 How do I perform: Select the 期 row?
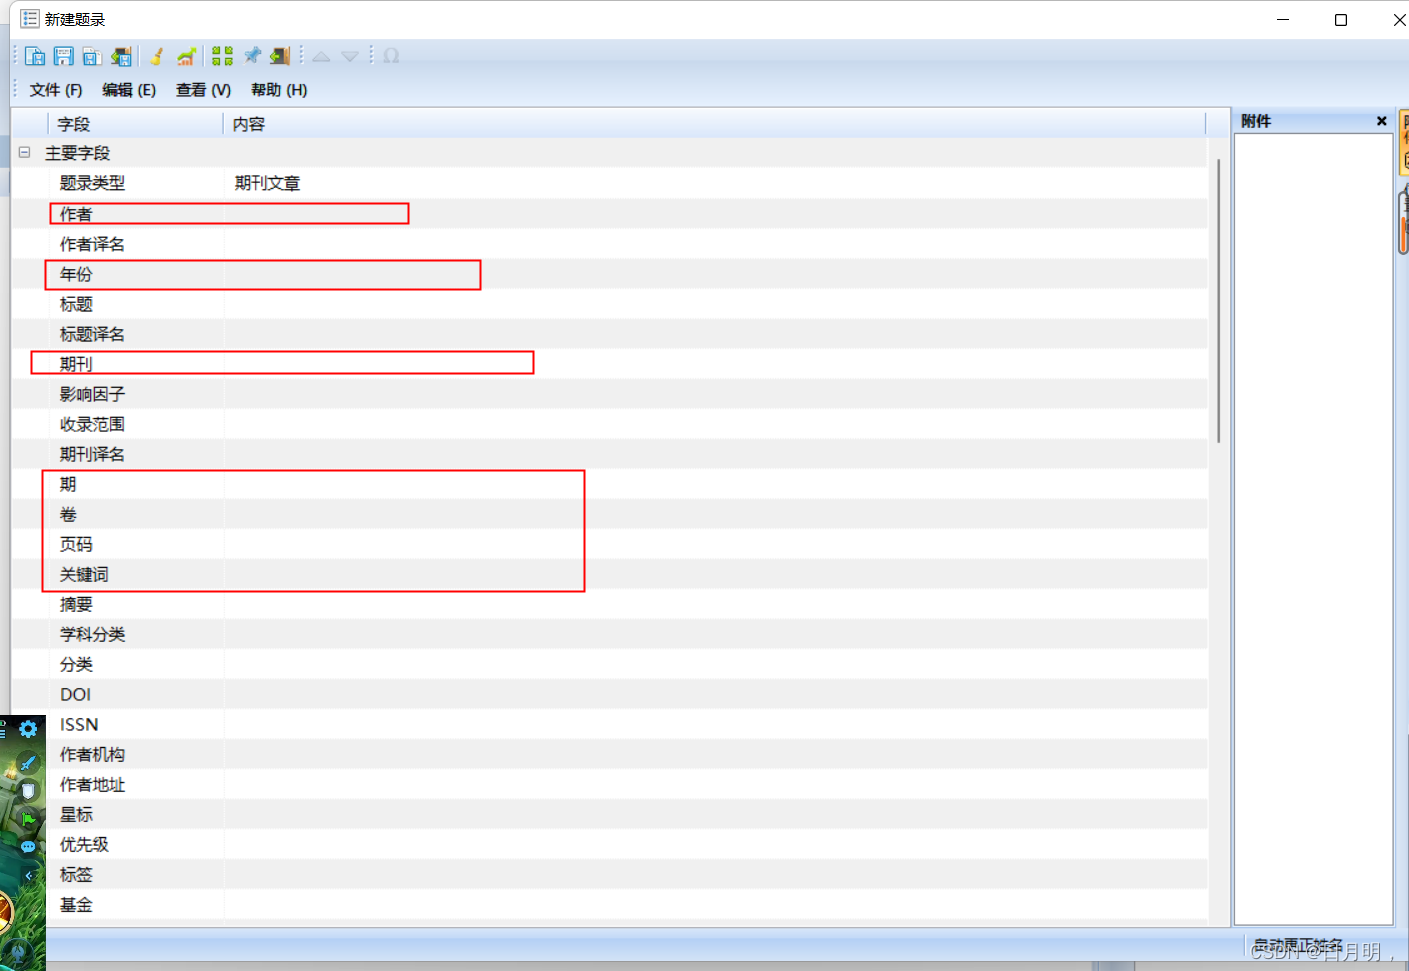pyautogui.click(x=609, y=484)
